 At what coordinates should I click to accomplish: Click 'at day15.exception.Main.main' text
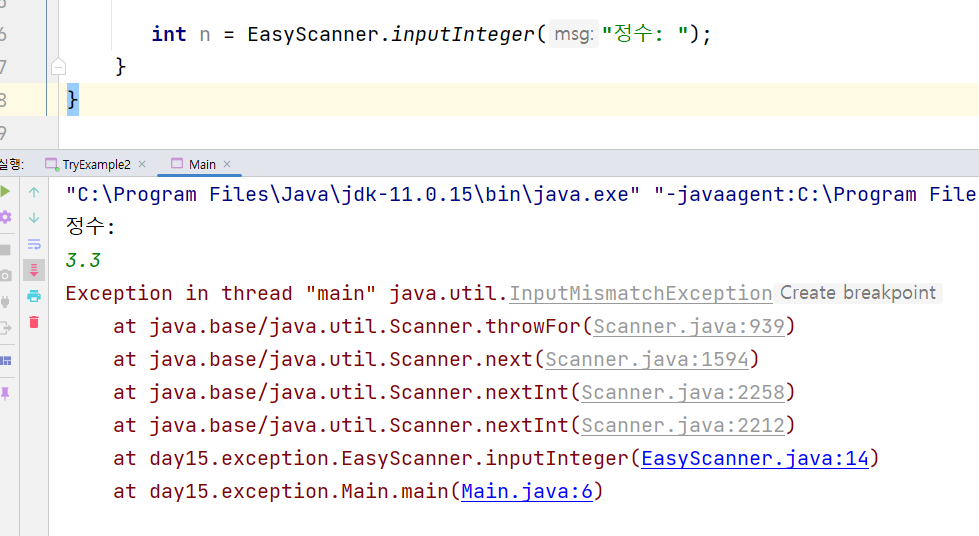click(281, 492)
